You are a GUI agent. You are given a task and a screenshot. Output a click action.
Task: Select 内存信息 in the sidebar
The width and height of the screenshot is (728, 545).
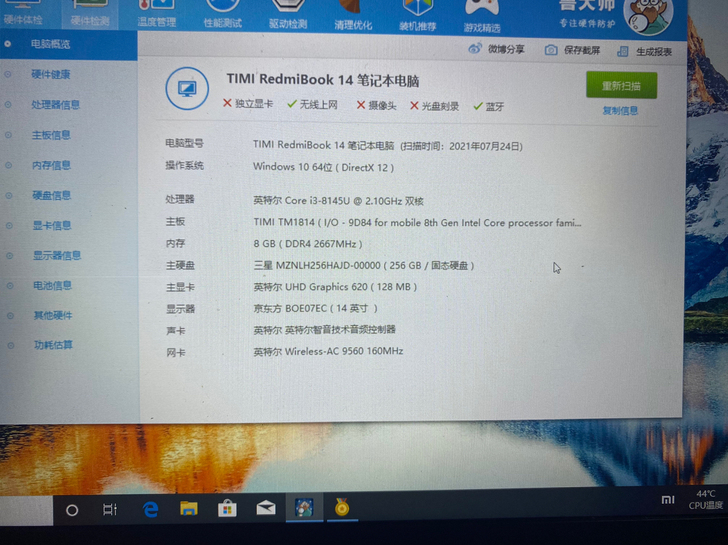[51, 165]
